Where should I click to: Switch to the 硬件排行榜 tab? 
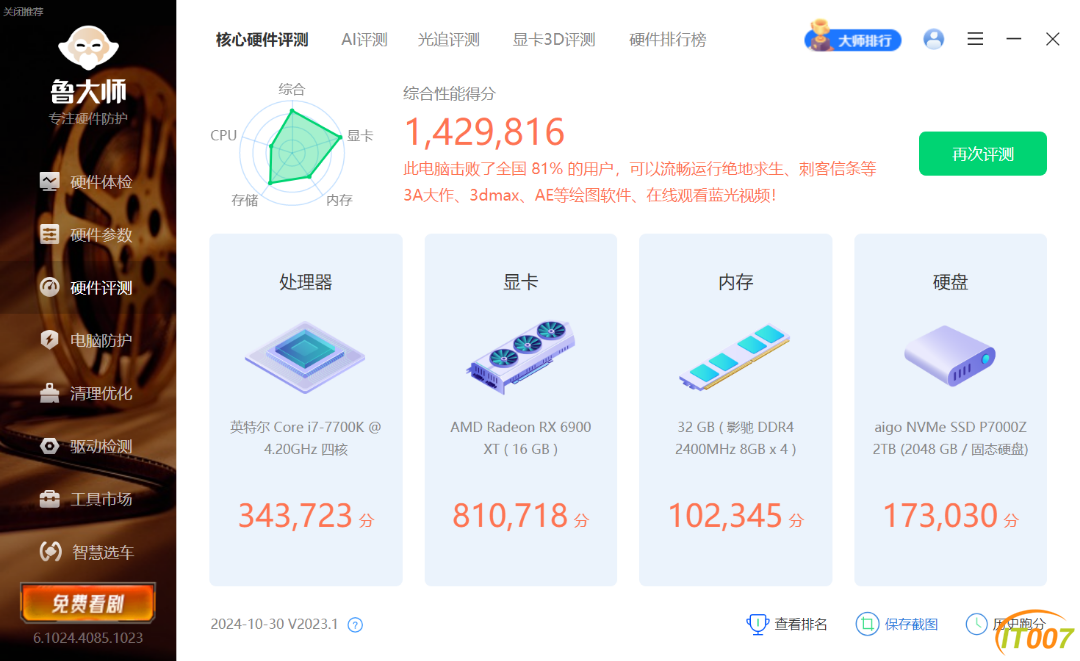pos(667,40)
